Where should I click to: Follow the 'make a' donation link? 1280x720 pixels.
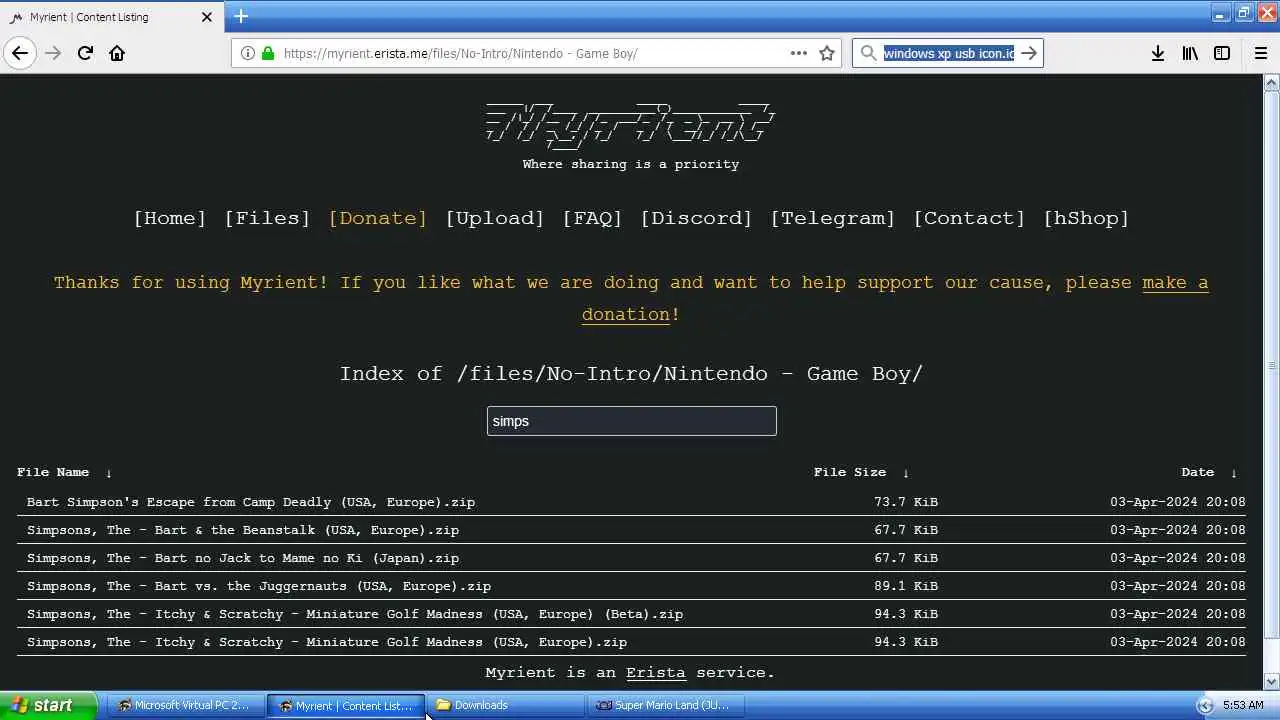[1175, 283]
